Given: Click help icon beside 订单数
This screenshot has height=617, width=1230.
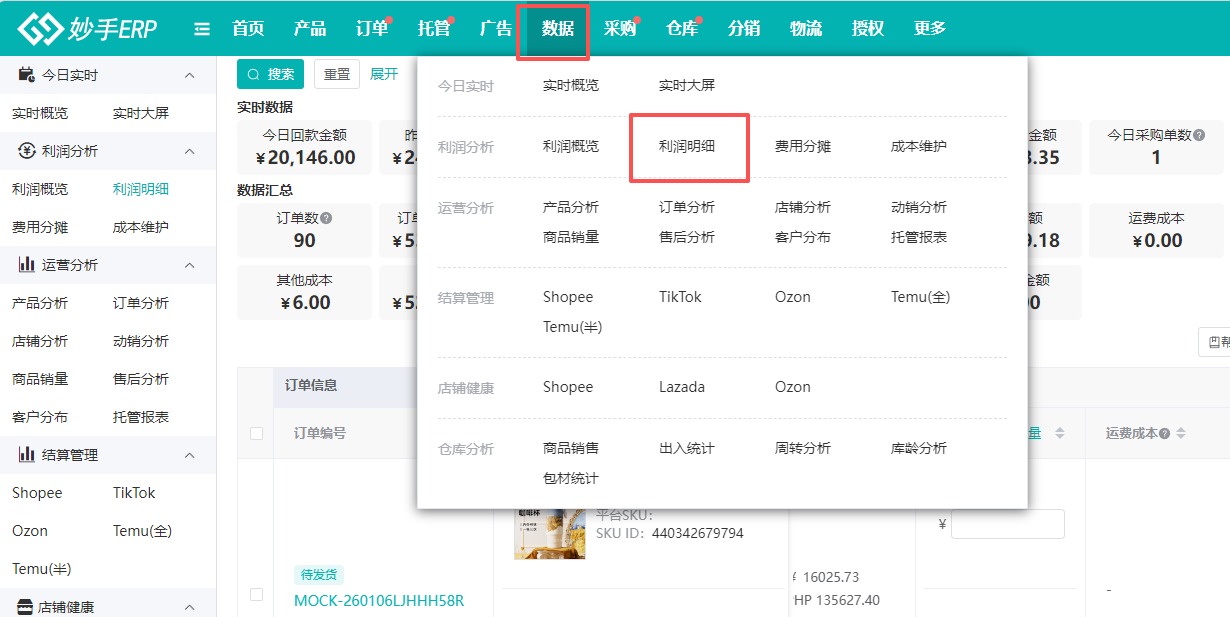Looking at the screenshot, I should click(x=327, y=217).
